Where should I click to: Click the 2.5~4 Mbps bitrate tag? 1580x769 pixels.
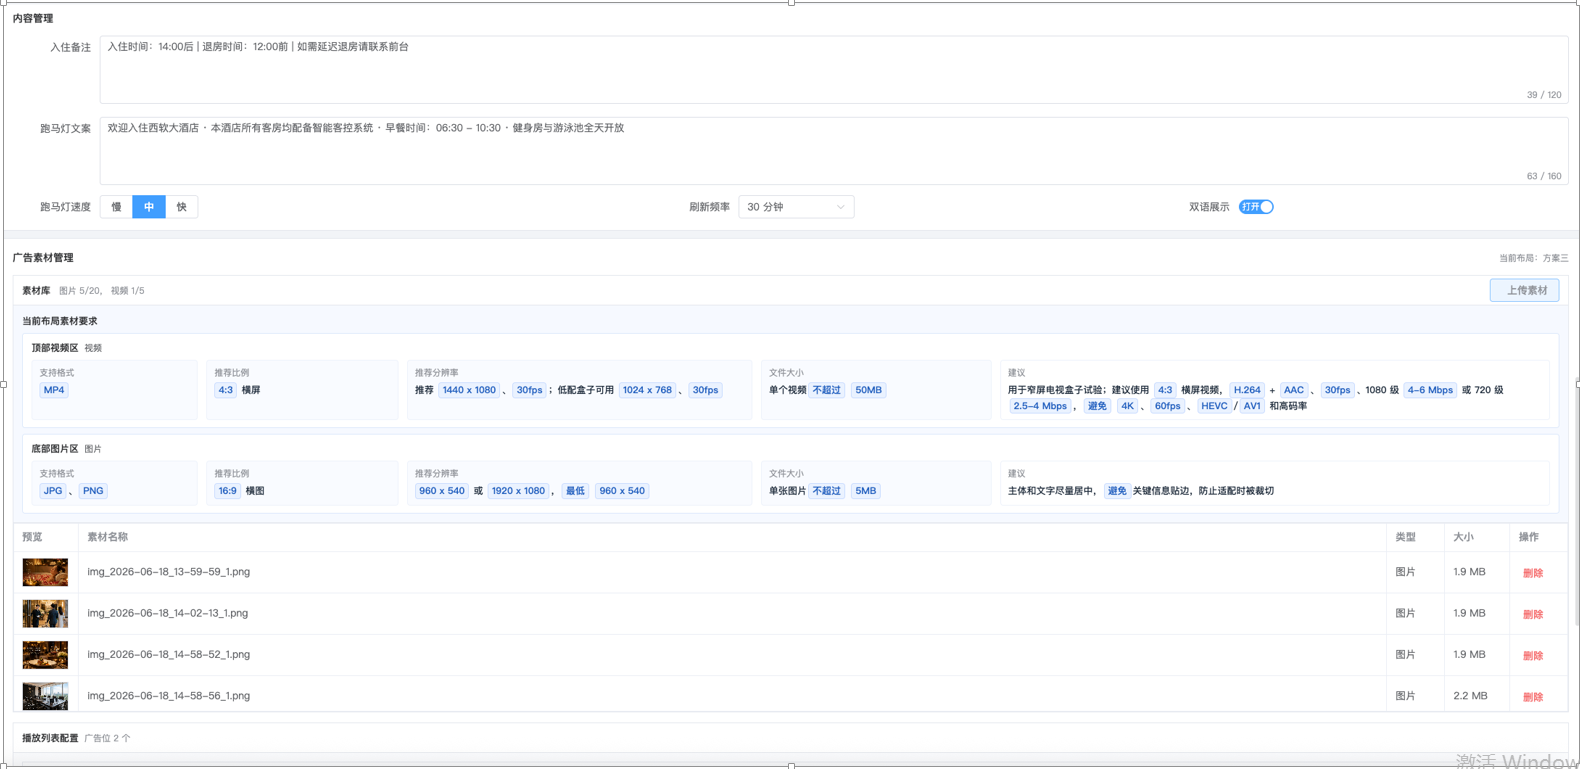pos(1040,406)
